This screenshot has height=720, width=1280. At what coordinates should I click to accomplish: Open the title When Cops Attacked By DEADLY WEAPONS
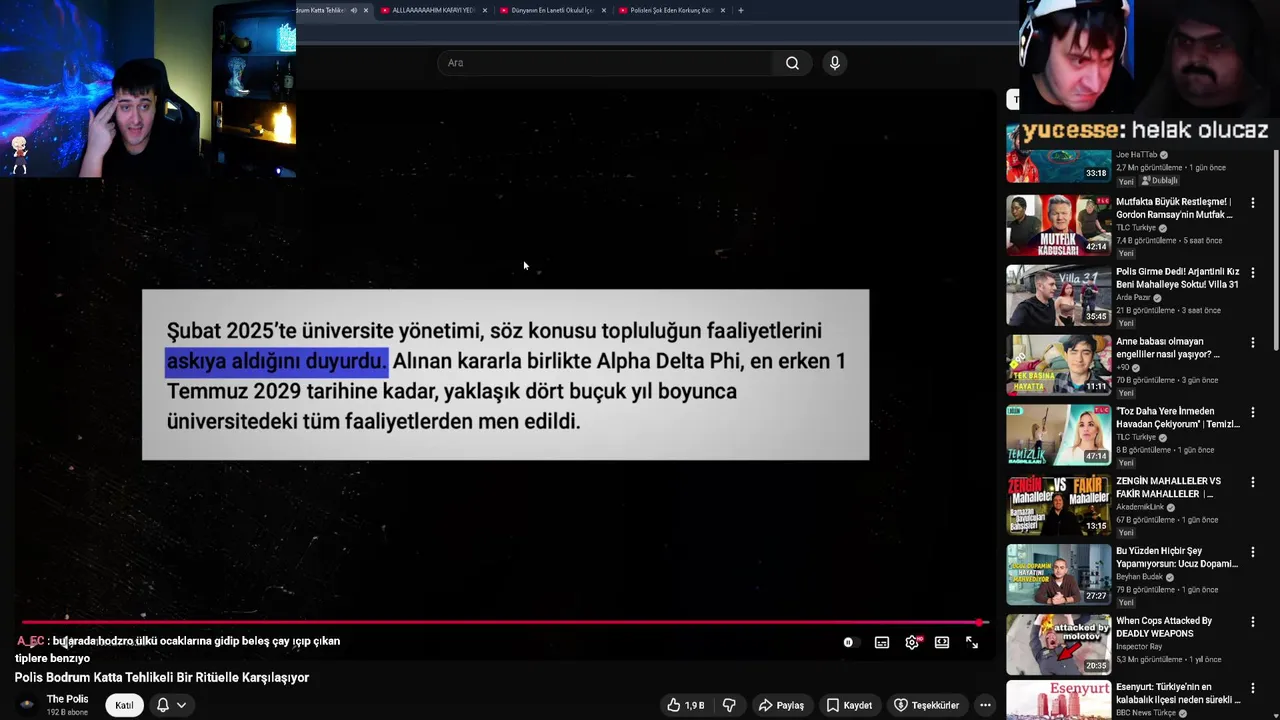[1164, 627]
